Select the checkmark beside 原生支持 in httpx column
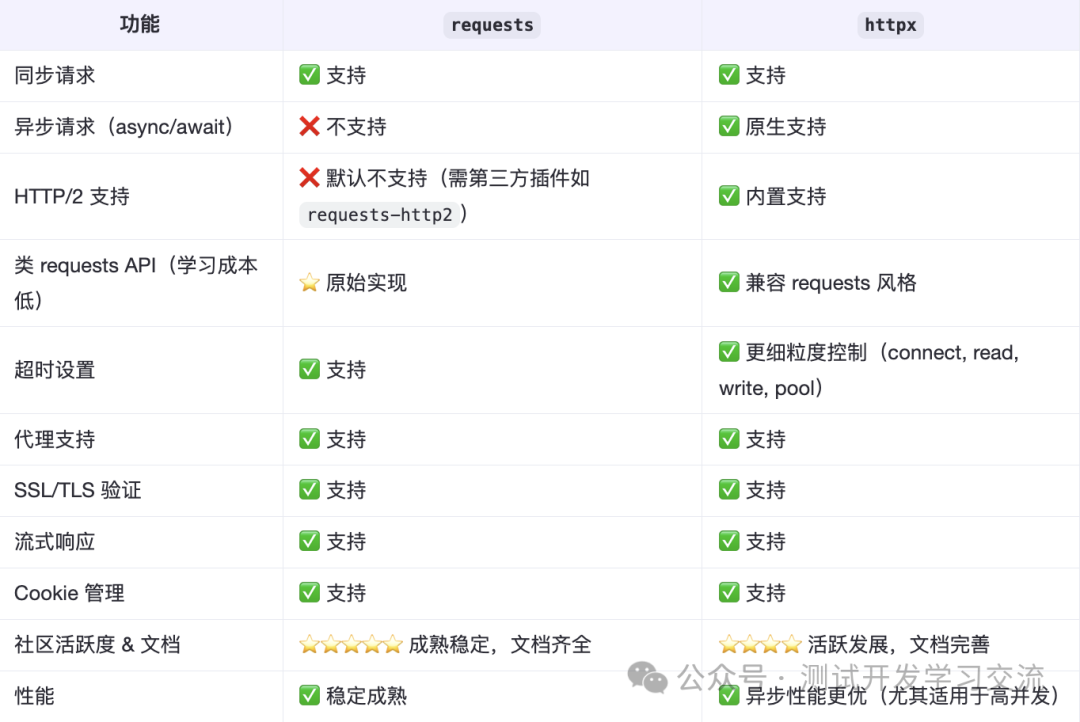Viewport: 1080px width, 722px height. point(729,126)
